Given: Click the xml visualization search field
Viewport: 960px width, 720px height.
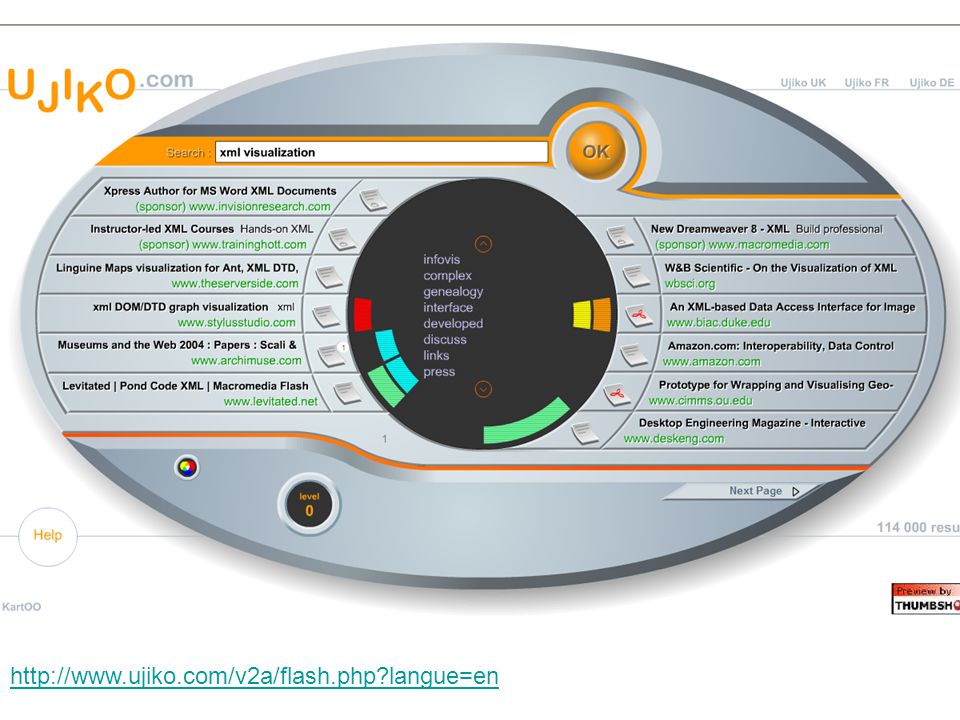Looking at the screenshot, I should click(381, 152).
